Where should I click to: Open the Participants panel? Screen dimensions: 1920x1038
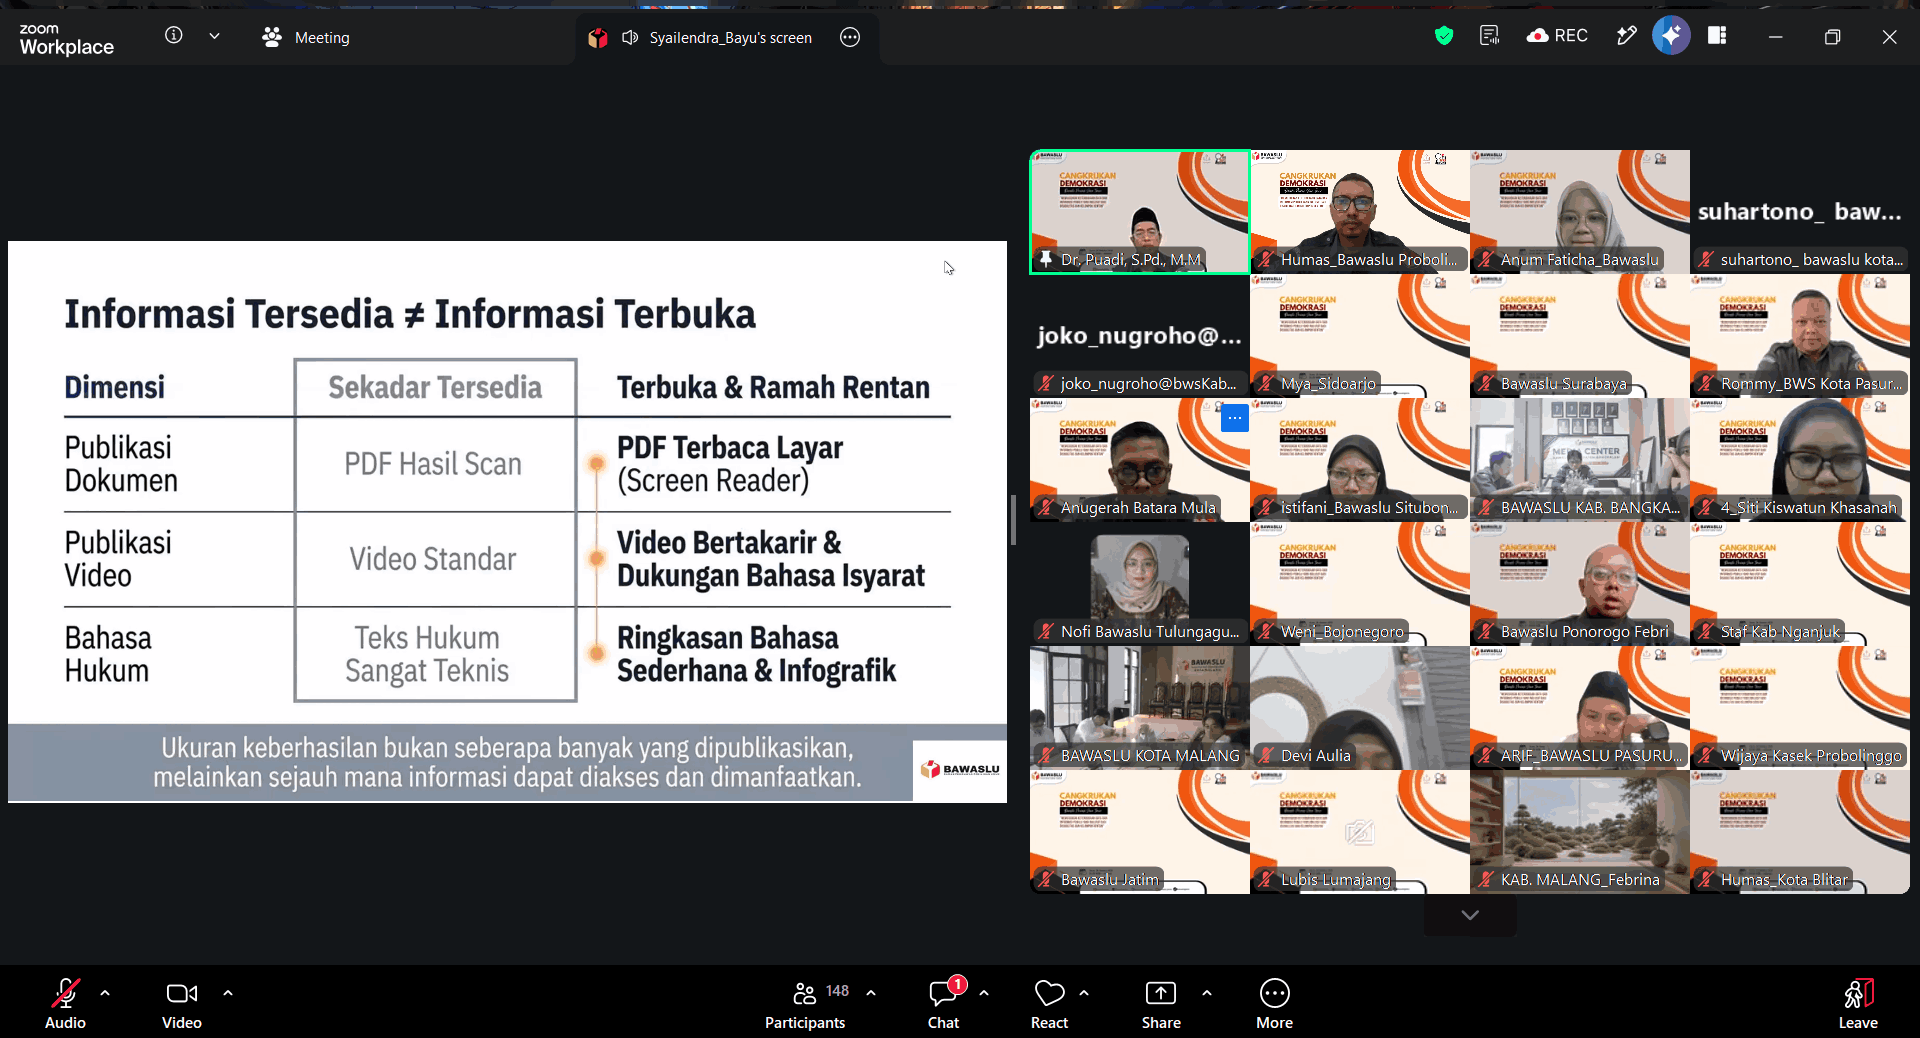[x=805, y=1003]
